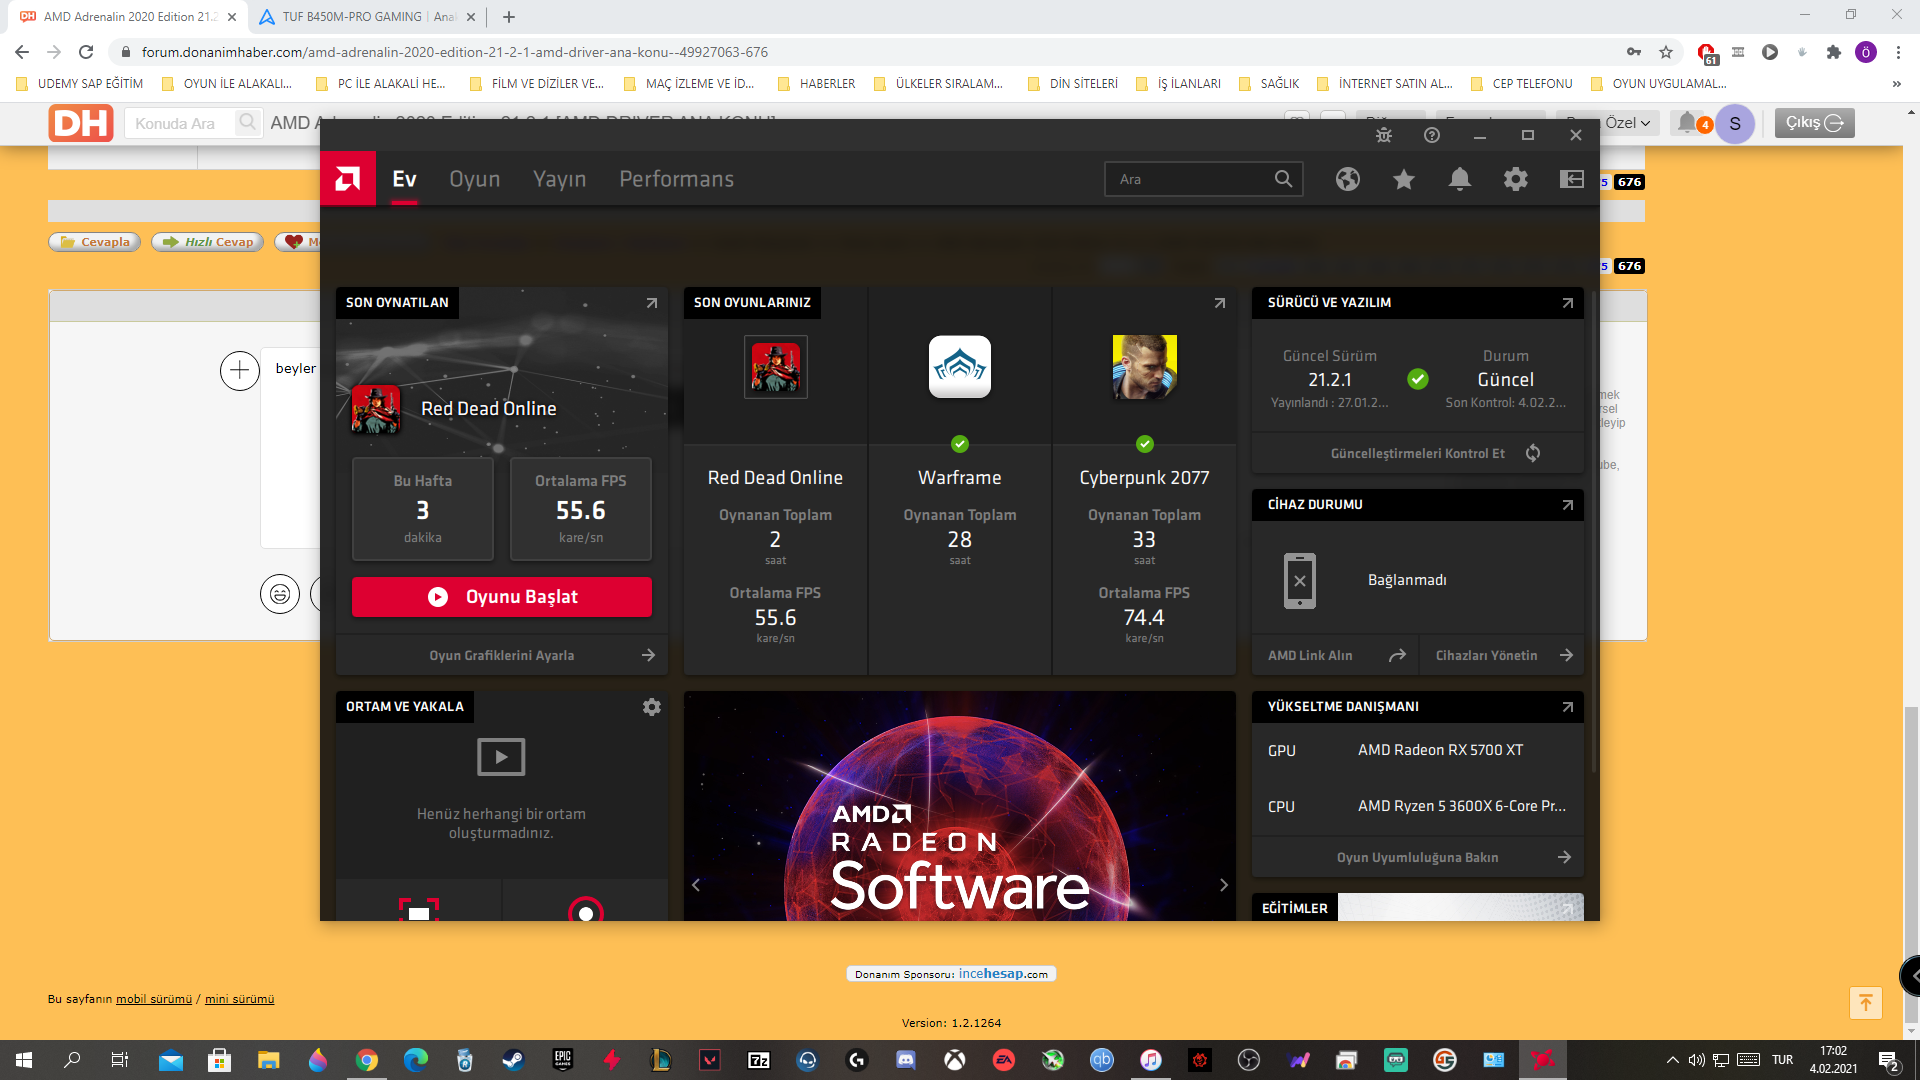Show previous banner slide

tap(696, 885)
